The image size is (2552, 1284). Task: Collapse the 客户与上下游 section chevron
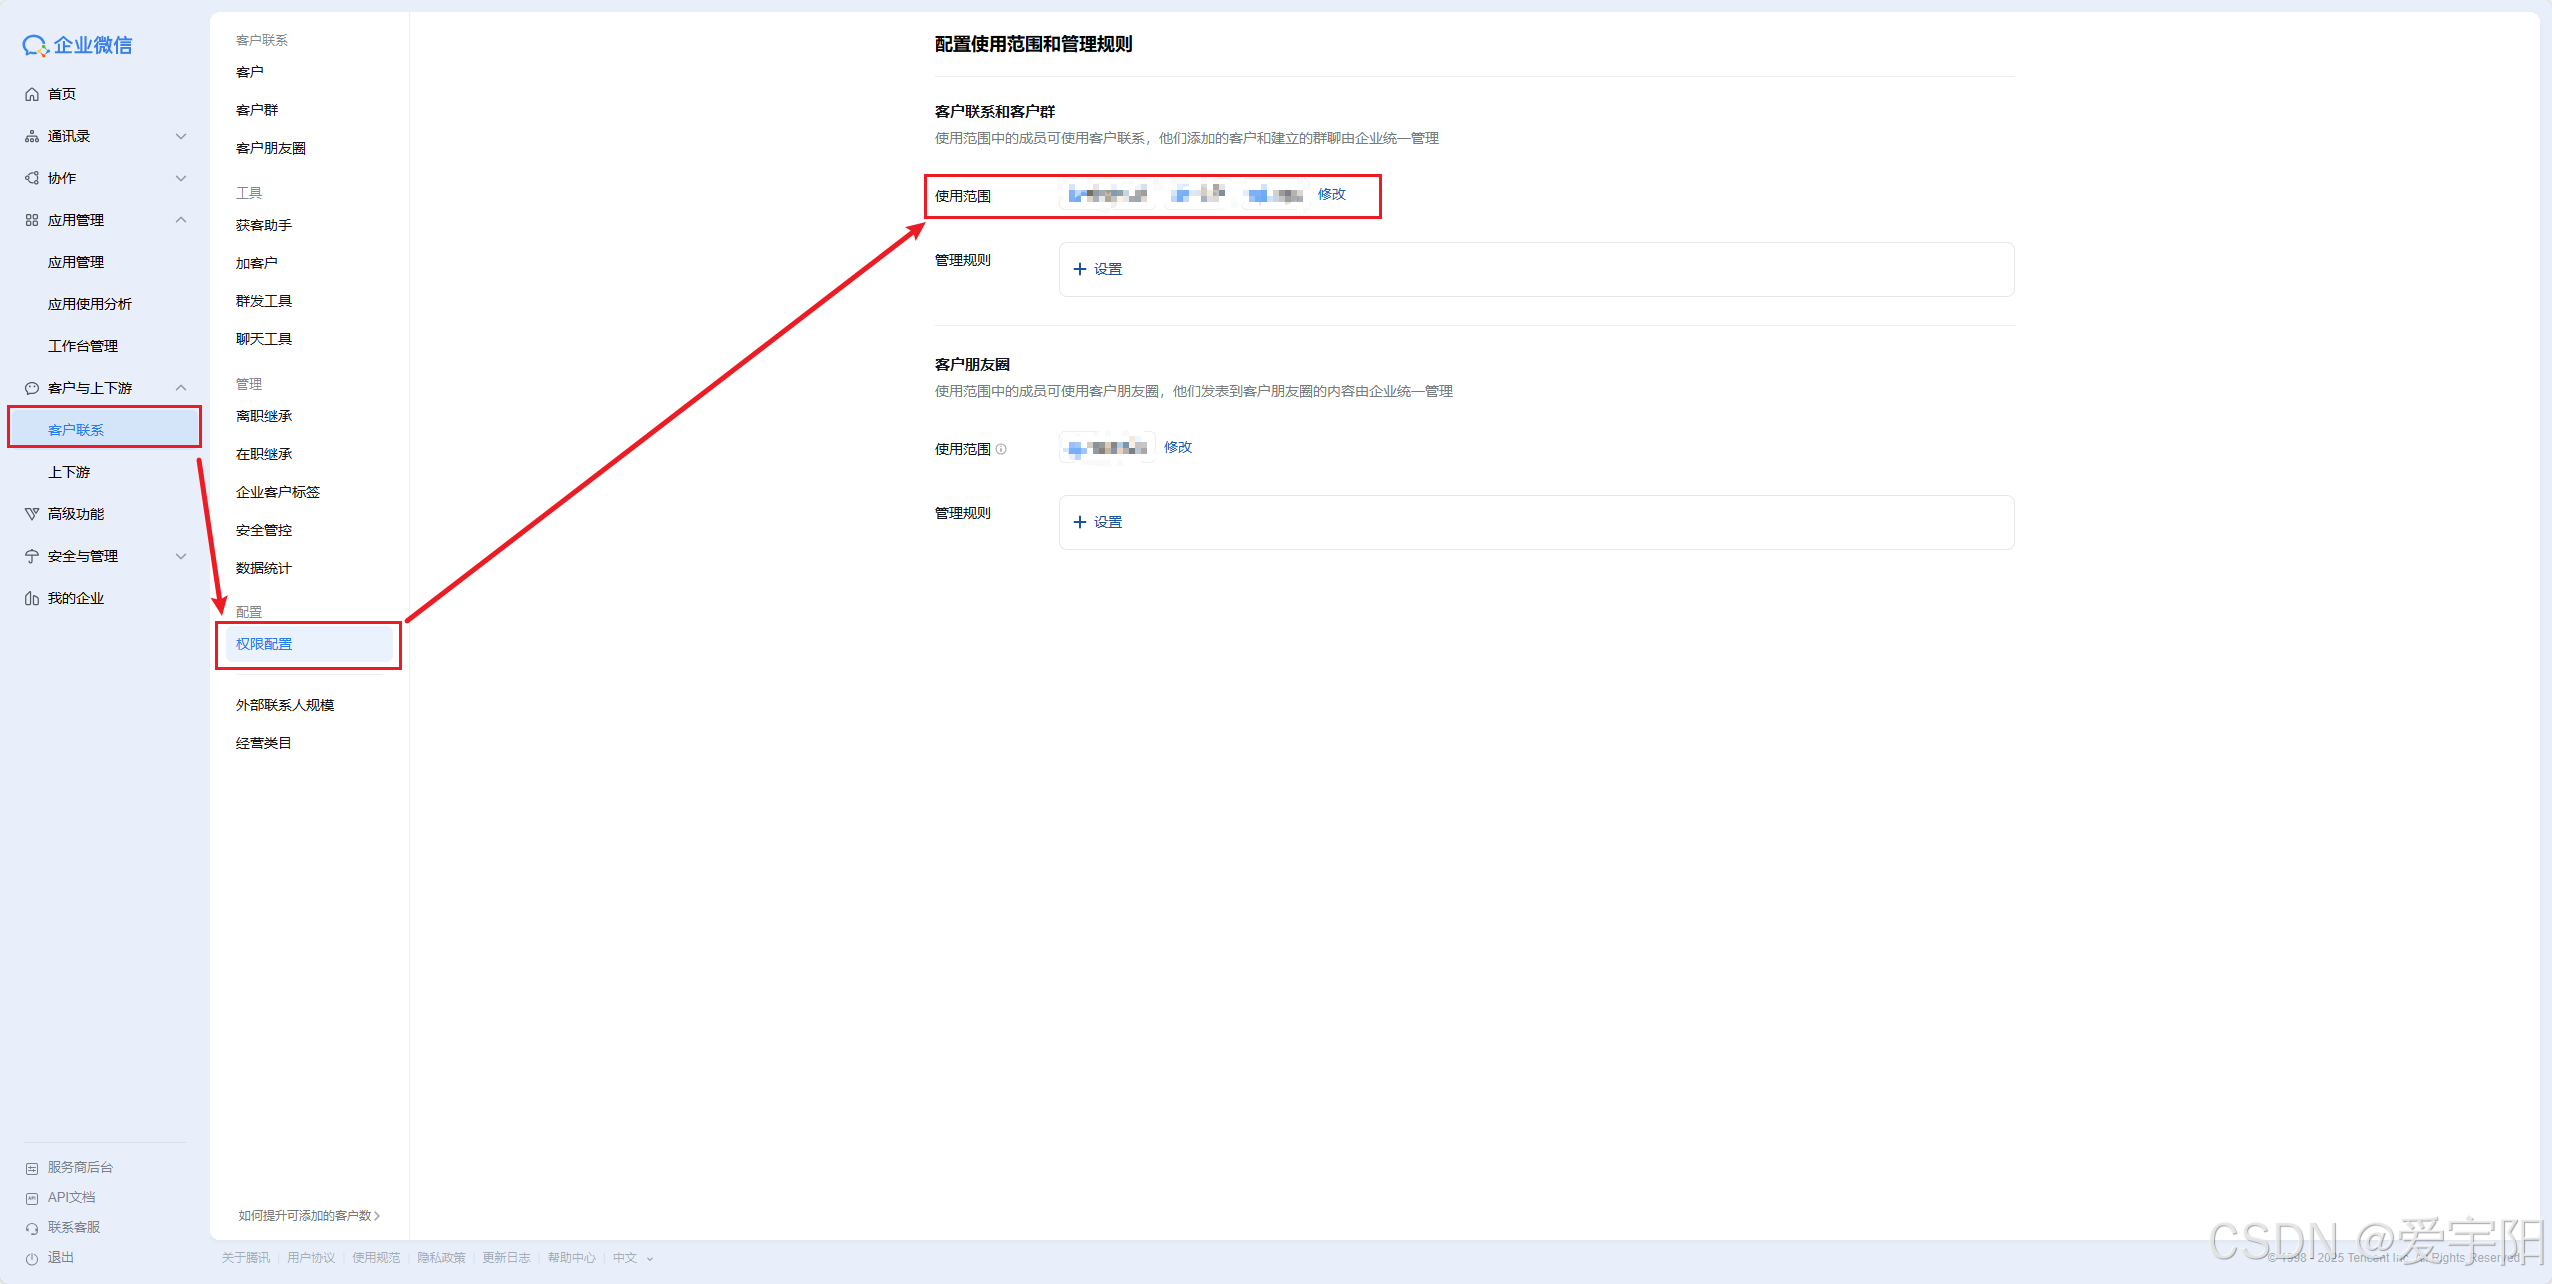(x=181, y=388)
